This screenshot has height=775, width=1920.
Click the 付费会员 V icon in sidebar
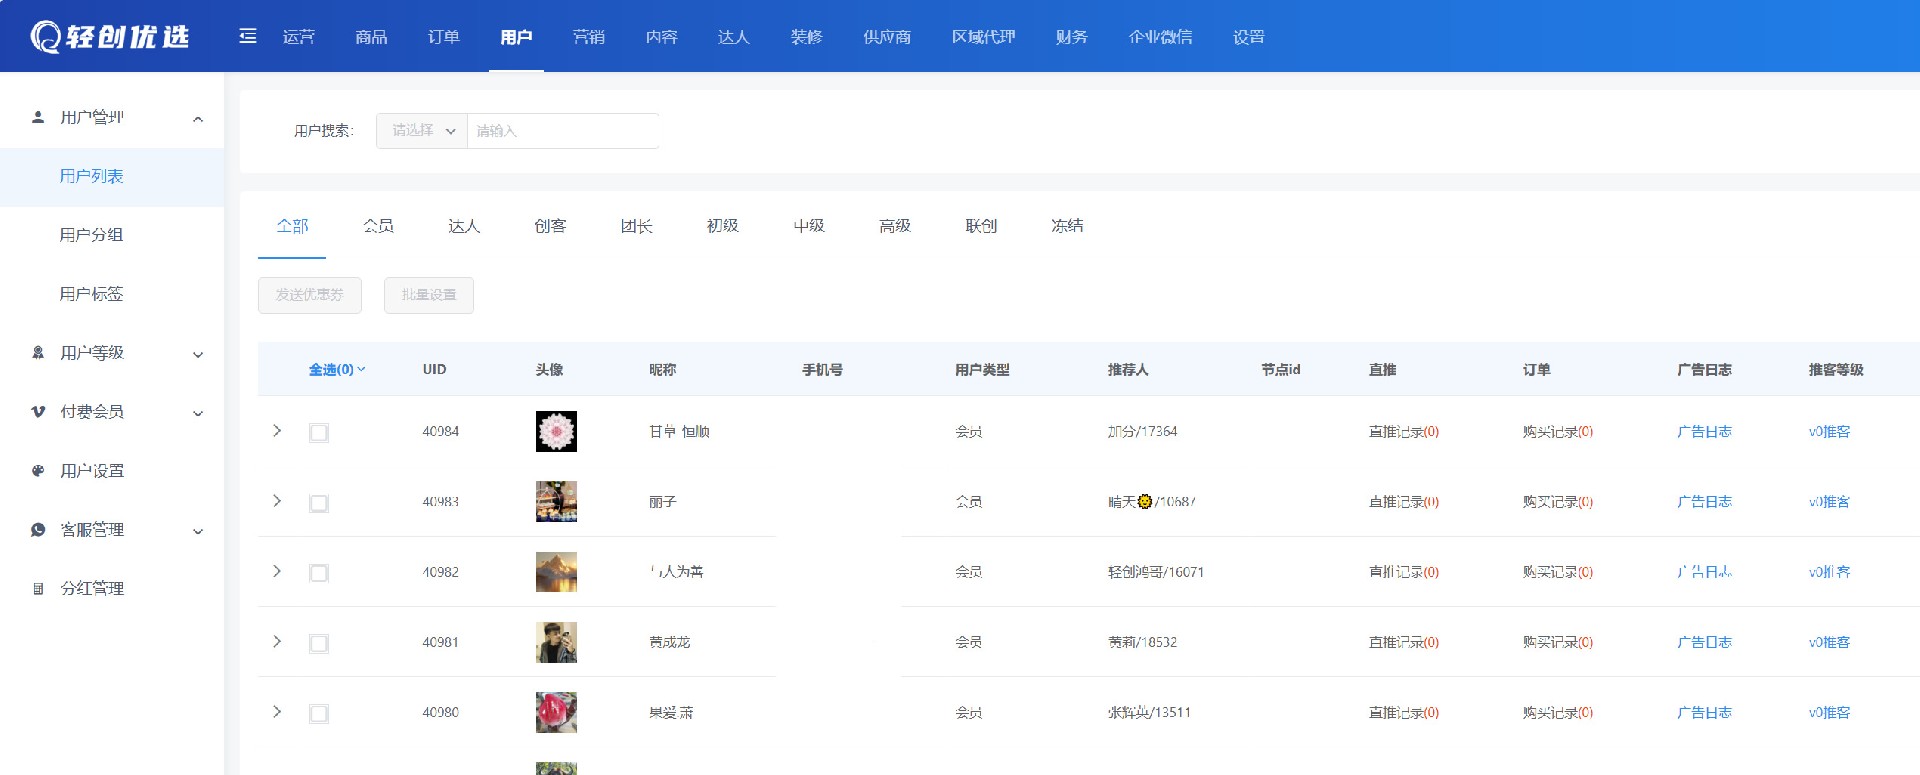(x=38, y=412)
